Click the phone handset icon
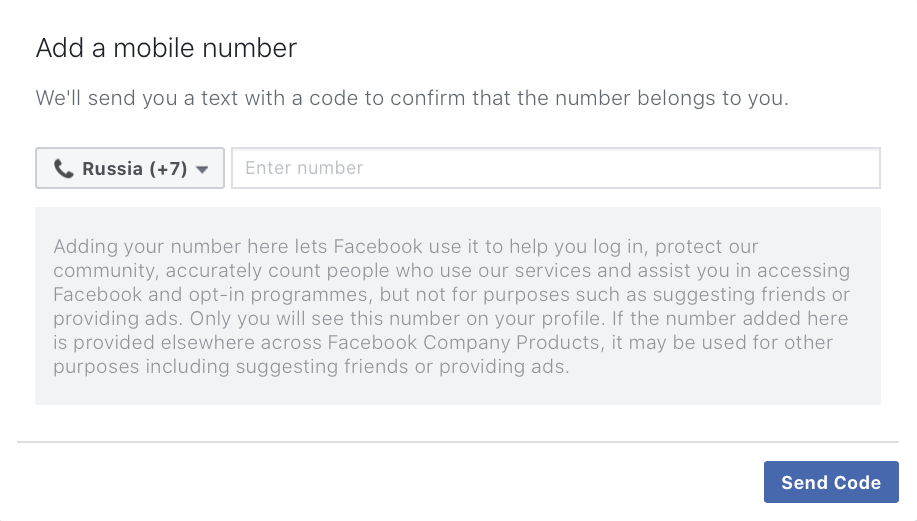 64,169
